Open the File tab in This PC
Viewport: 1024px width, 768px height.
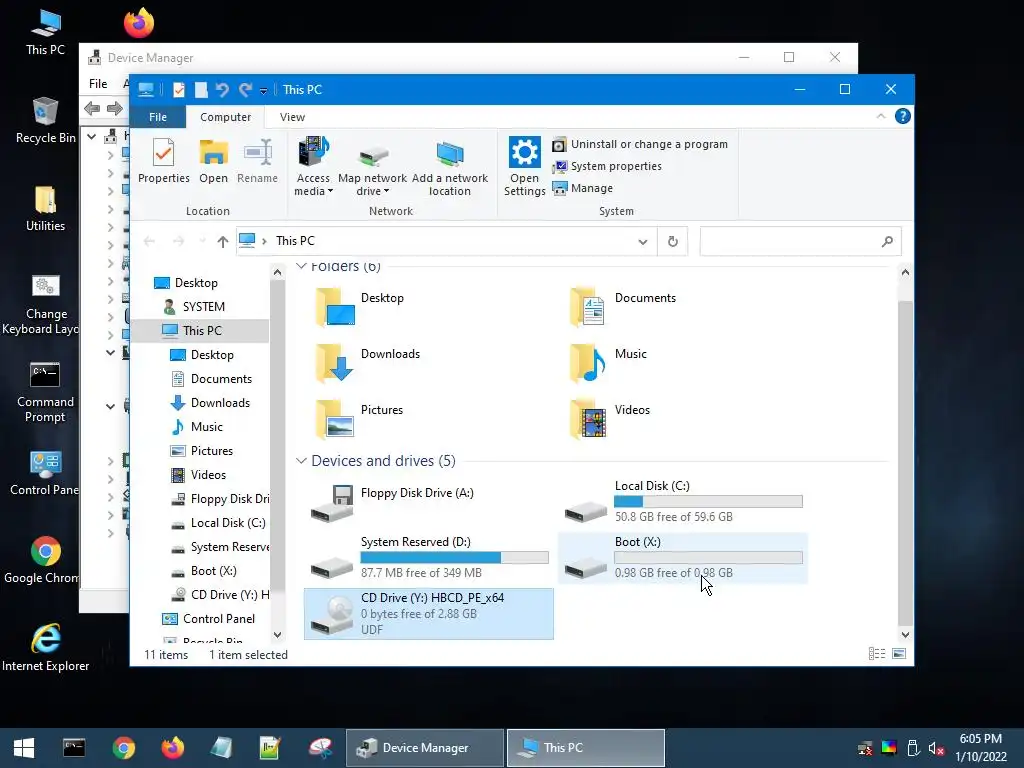click(x=158, y=117)
